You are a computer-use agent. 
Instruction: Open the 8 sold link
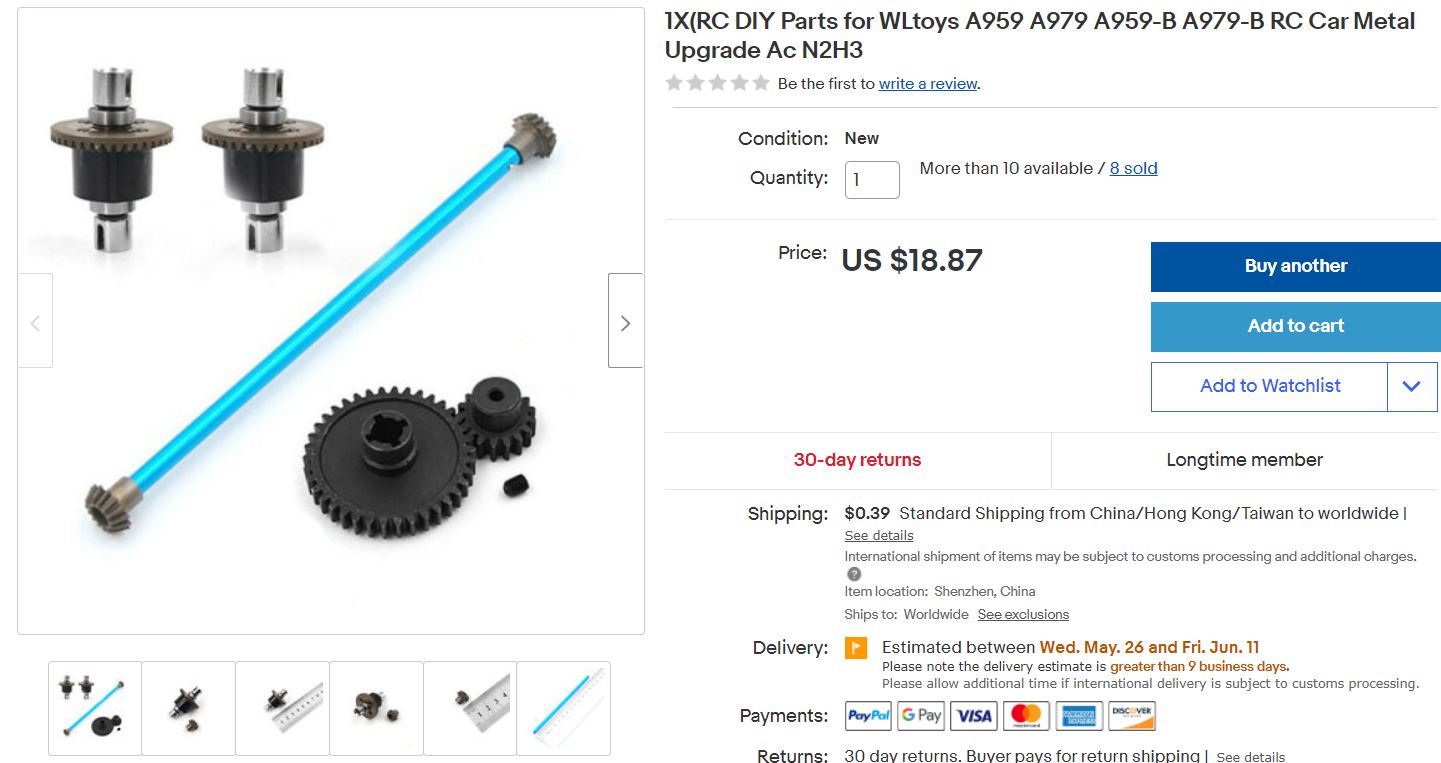[1133, 169]
